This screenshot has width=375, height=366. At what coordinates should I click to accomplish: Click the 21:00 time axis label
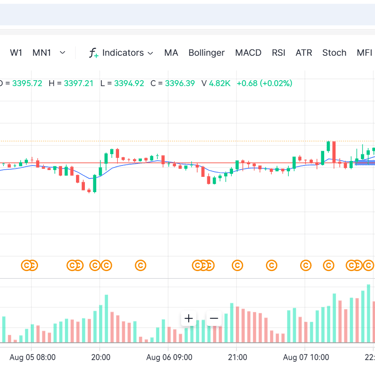click(237, 357)
